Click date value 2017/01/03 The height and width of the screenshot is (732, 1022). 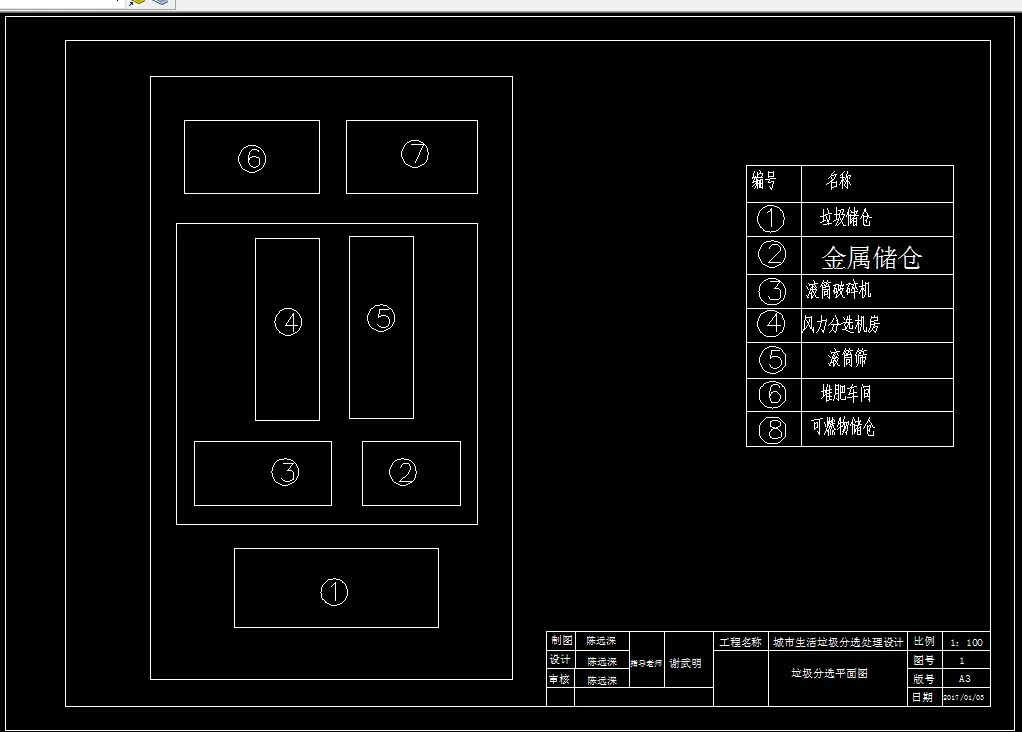click(964, 698)
